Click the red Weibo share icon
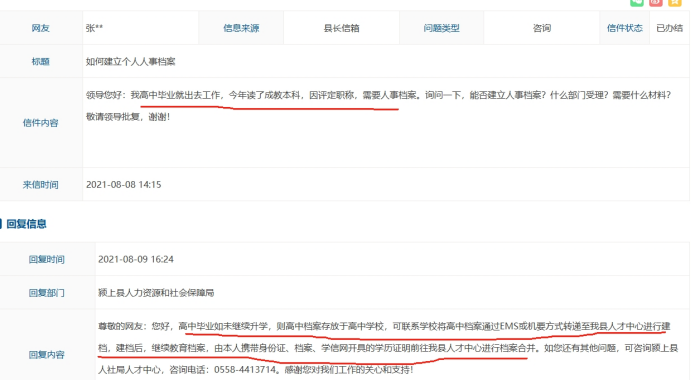 click(x=656, y=2)
